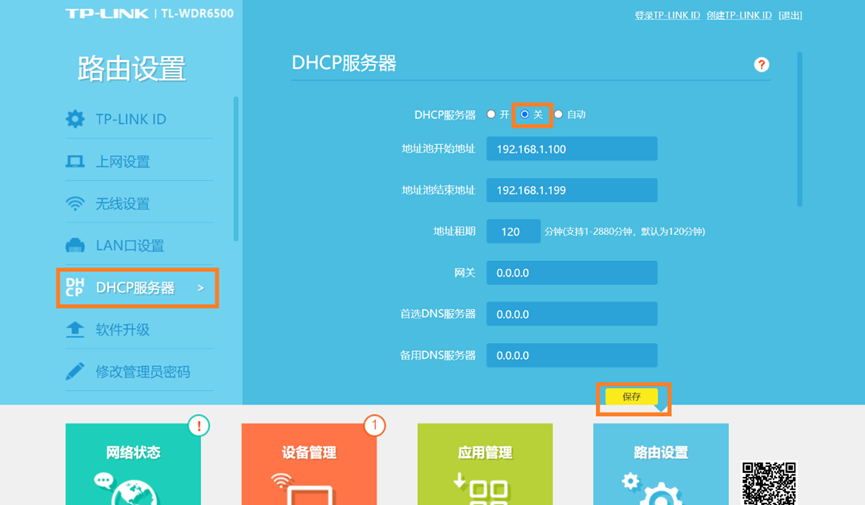Screen dimensions: 865x505
Task: Click the 登录TP-LINK ID link
Action: pyautogui.click(x=667, y=16)
